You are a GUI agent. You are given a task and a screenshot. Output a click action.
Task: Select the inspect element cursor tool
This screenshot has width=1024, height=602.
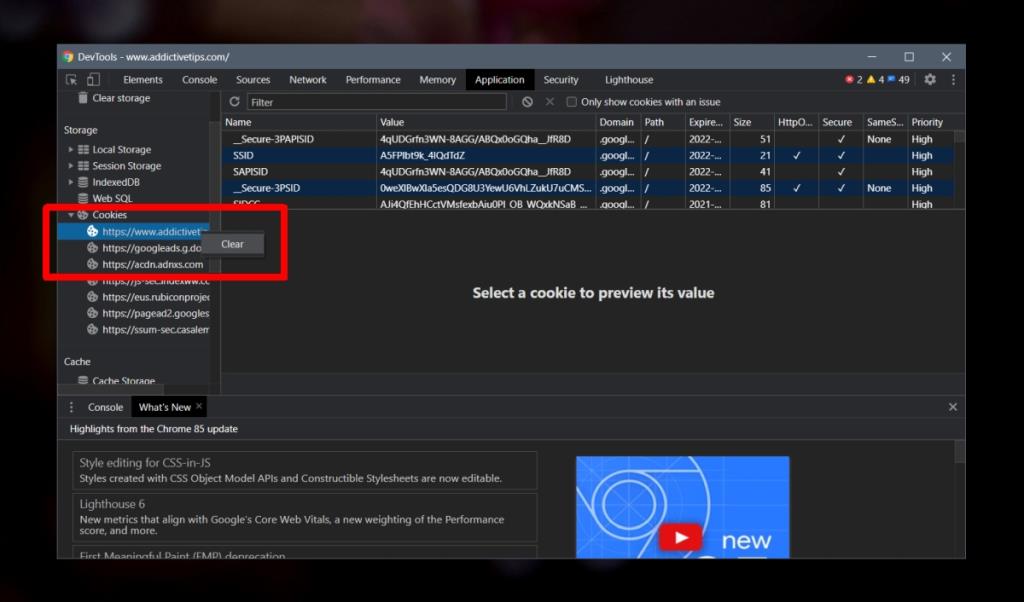(70, 79)
